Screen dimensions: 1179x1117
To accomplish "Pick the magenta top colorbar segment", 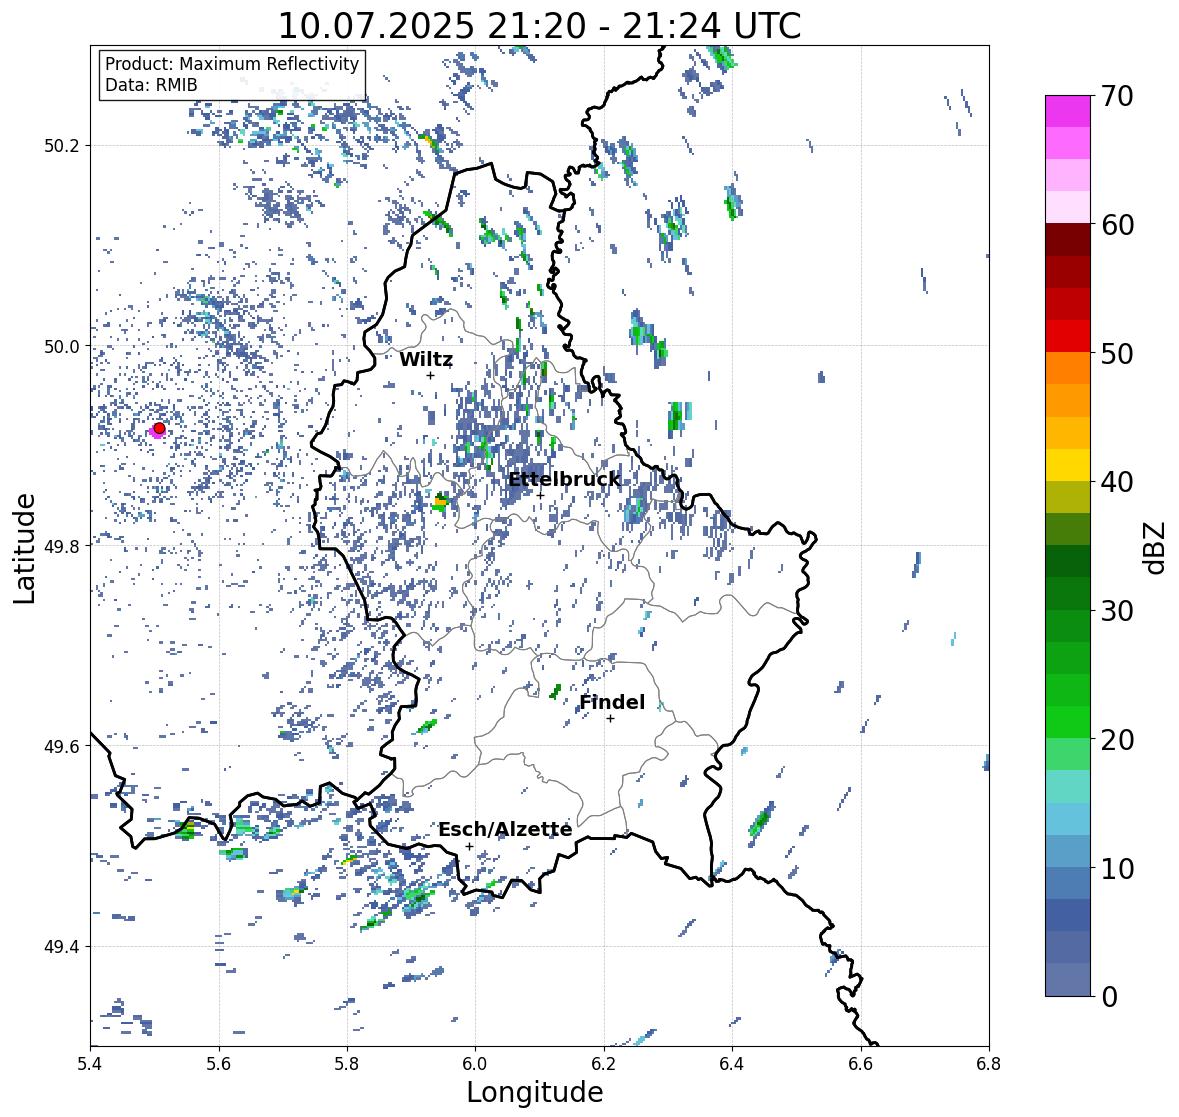I will point(1068,111).
